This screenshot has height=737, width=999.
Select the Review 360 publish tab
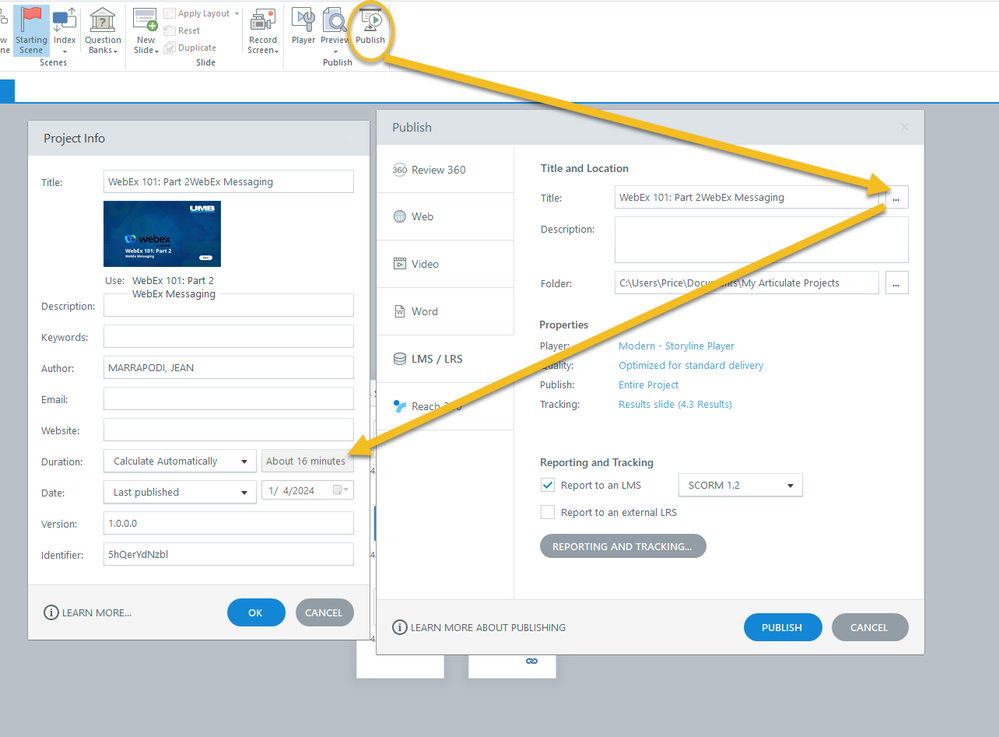coord(445,169)
